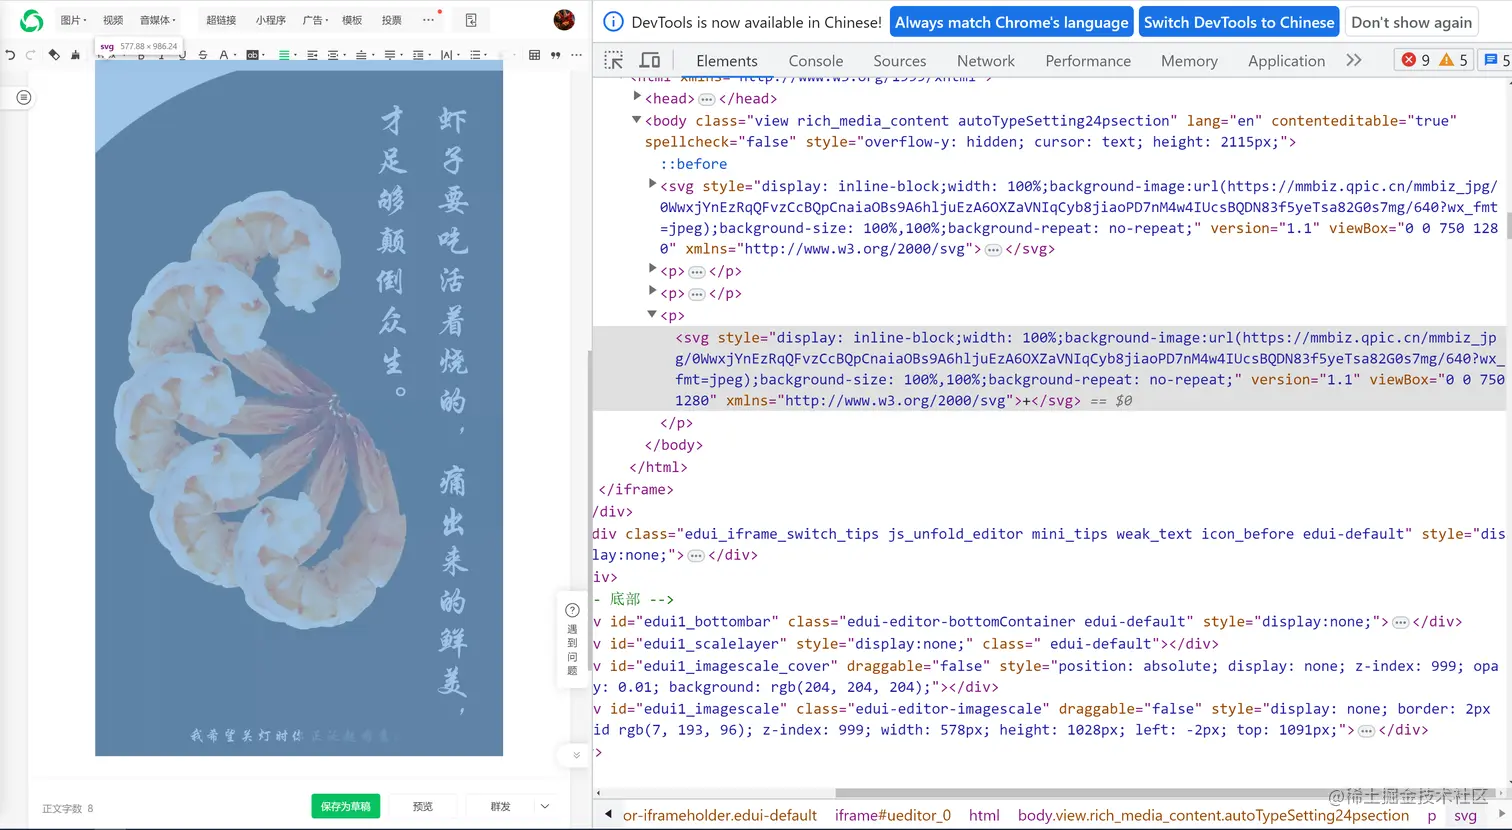The image size is (1512, 830).
Task: Open the 模板 template option
Action: click(x=352, y=20)
